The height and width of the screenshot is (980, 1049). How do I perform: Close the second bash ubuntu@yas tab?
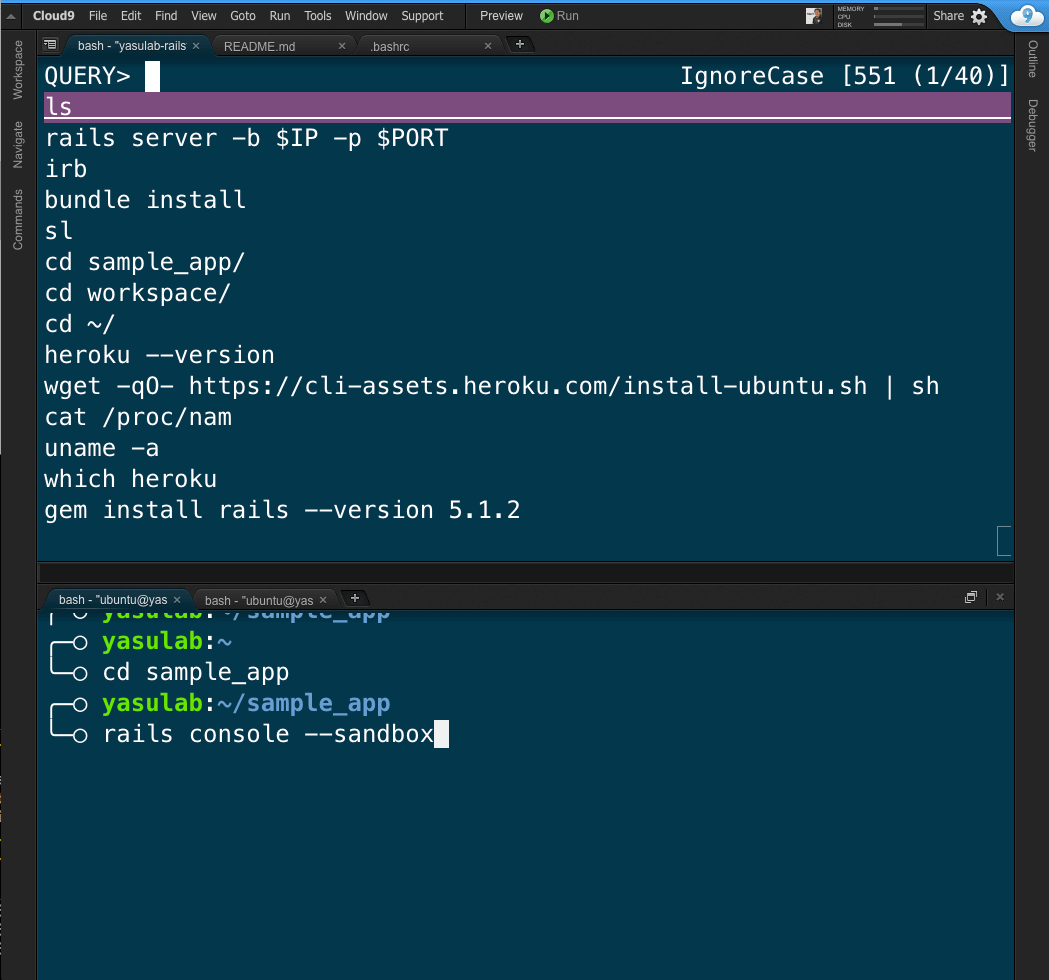click(322, 600)
